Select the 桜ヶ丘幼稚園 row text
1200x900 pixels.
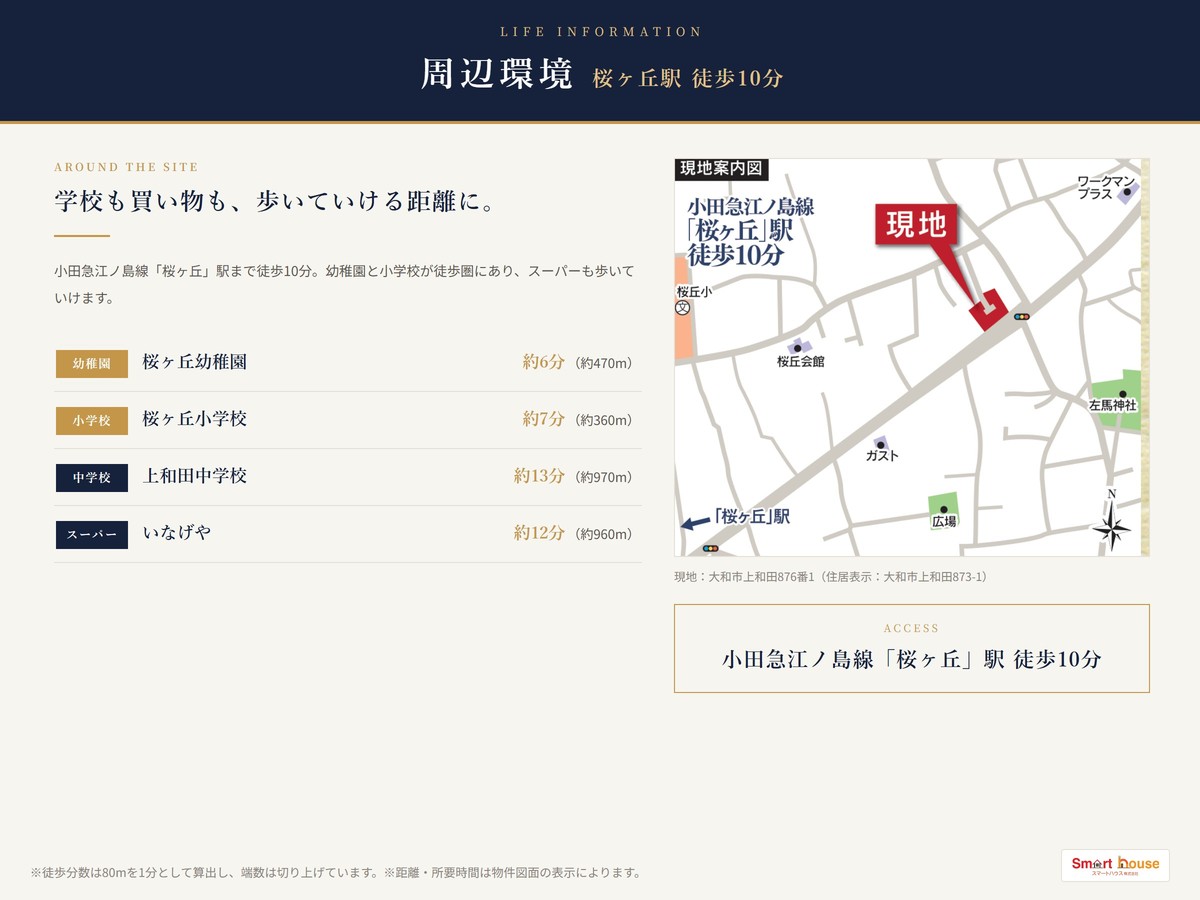coord(195,362)
